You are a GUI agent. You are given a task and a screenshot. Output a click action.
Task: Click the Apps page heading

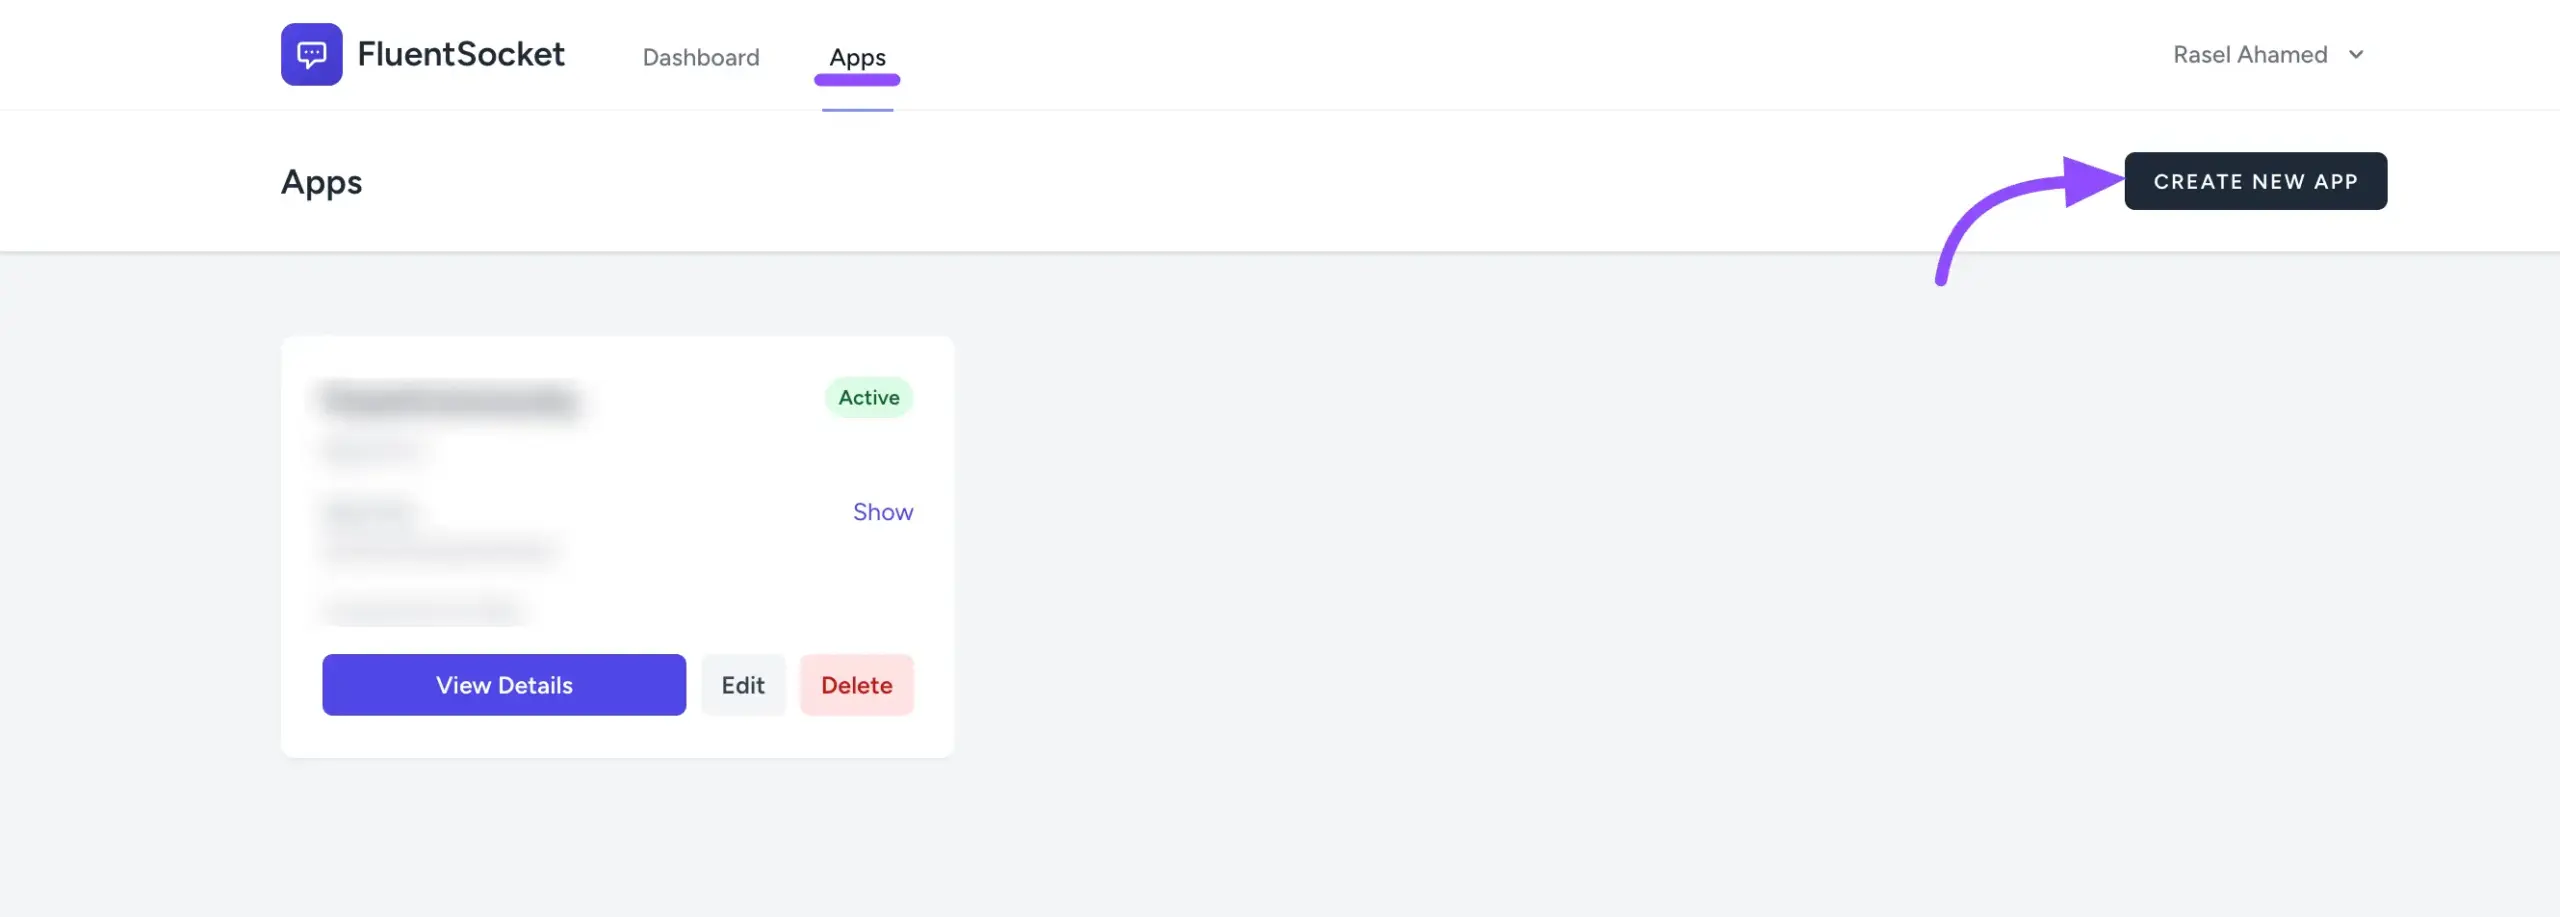(x=321, y=182)
